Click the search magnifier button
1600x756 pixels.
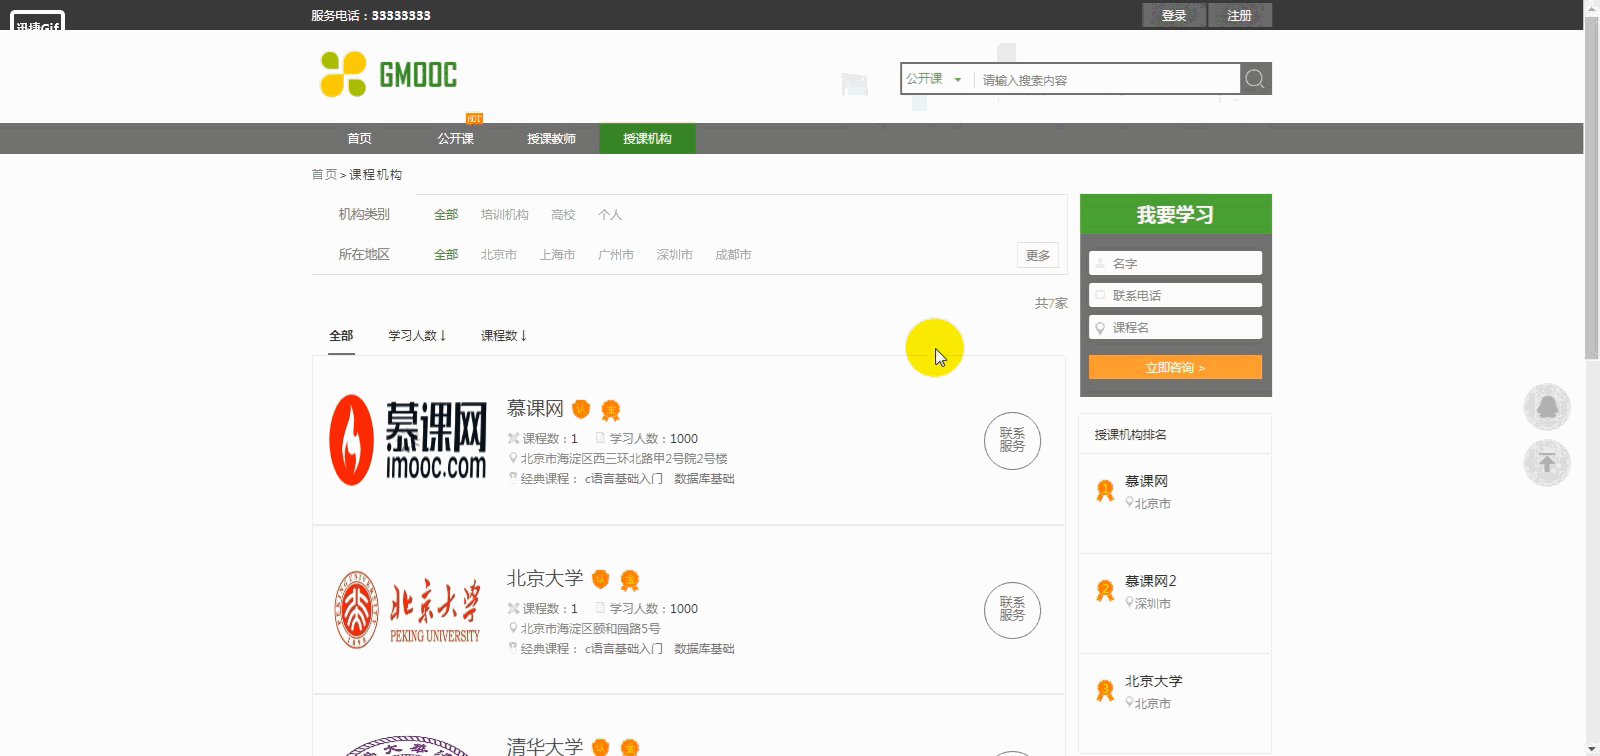click(1255, 79)
